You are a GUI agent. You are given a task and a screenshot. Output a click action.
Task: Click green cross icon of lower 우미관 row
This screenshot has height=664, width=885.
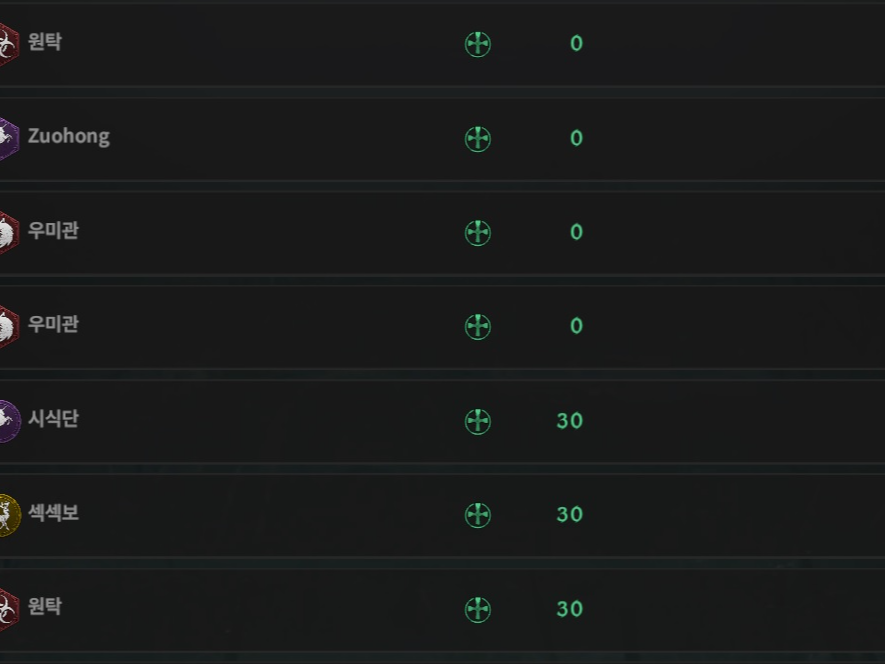click(477, 327)
